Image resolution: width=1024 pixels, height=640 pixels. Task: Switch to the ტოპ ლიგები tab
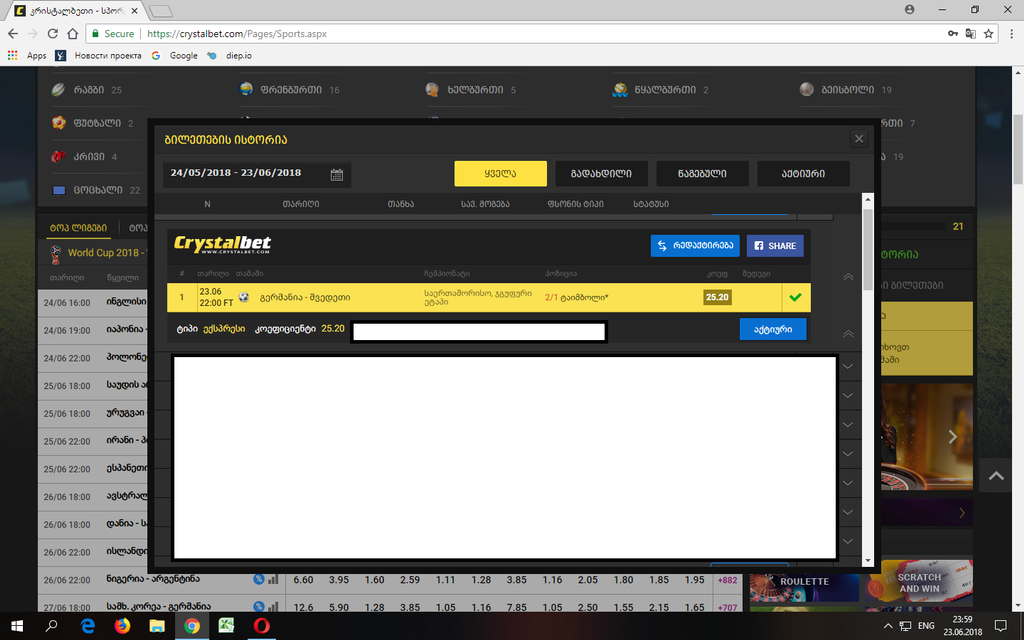pyautogui.click(x=78, y=227)
